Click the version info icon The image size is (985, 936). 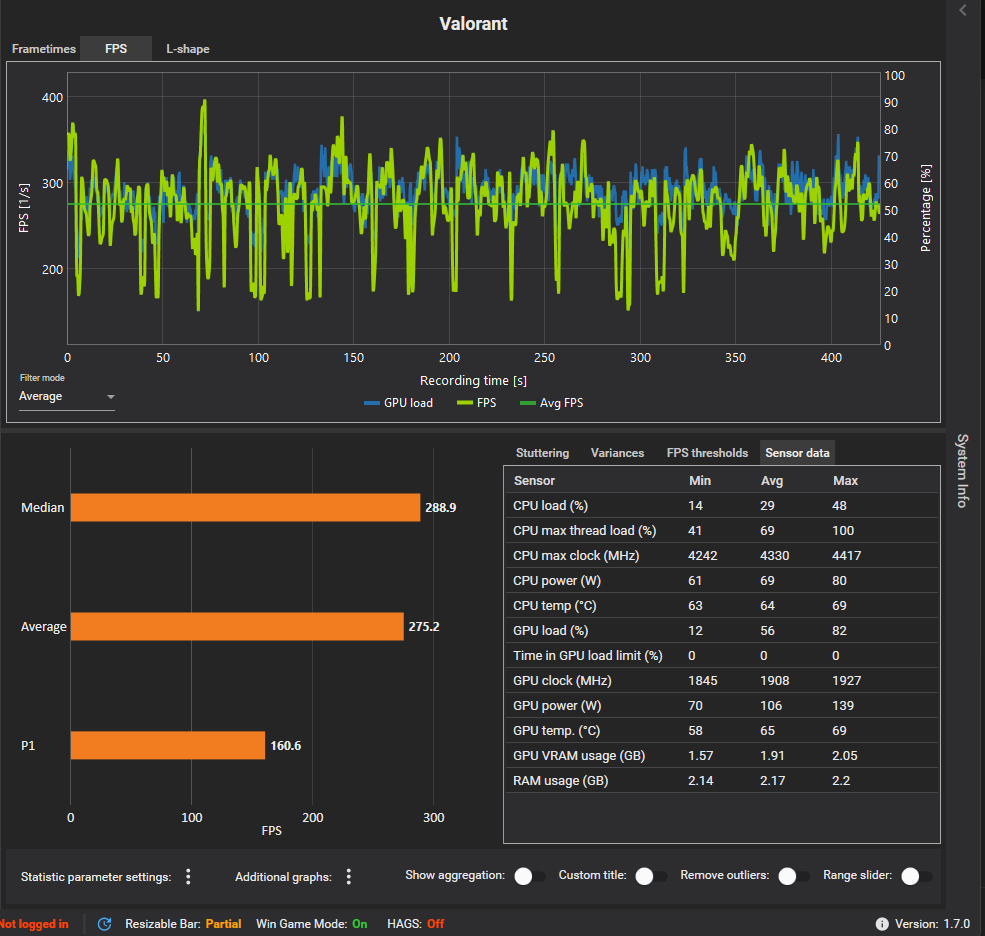click(882, 924)
